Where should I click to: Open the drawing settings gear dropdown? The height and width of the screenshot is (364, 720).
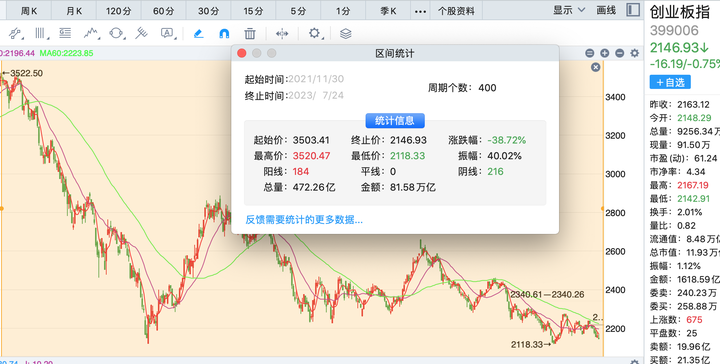pos(315,33)
